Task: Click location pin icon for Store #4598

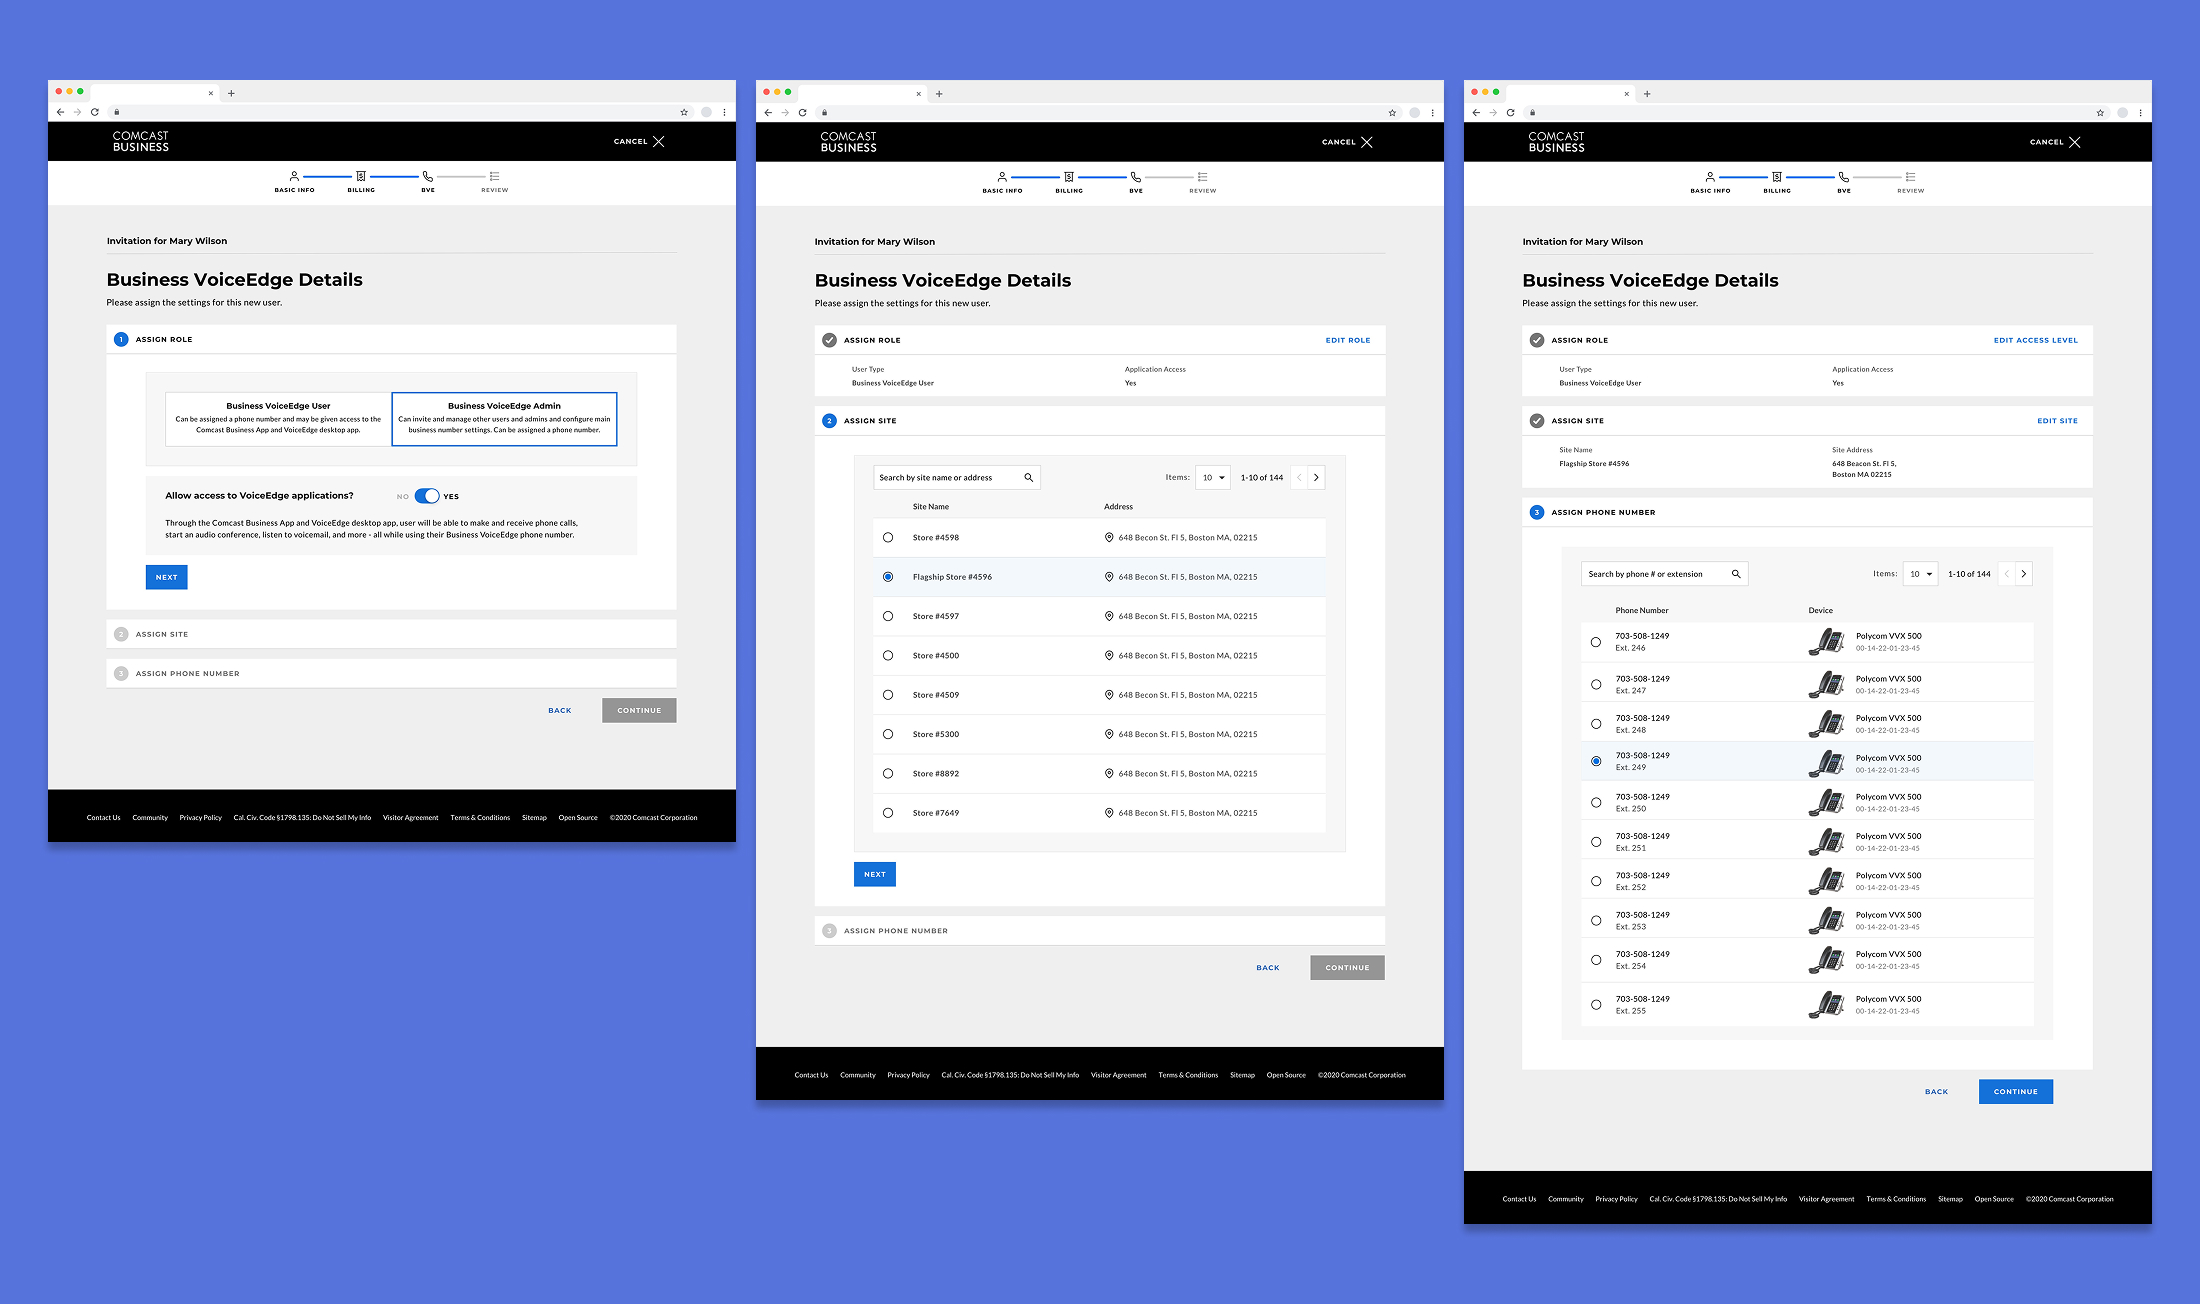Action: point(1109,538)
